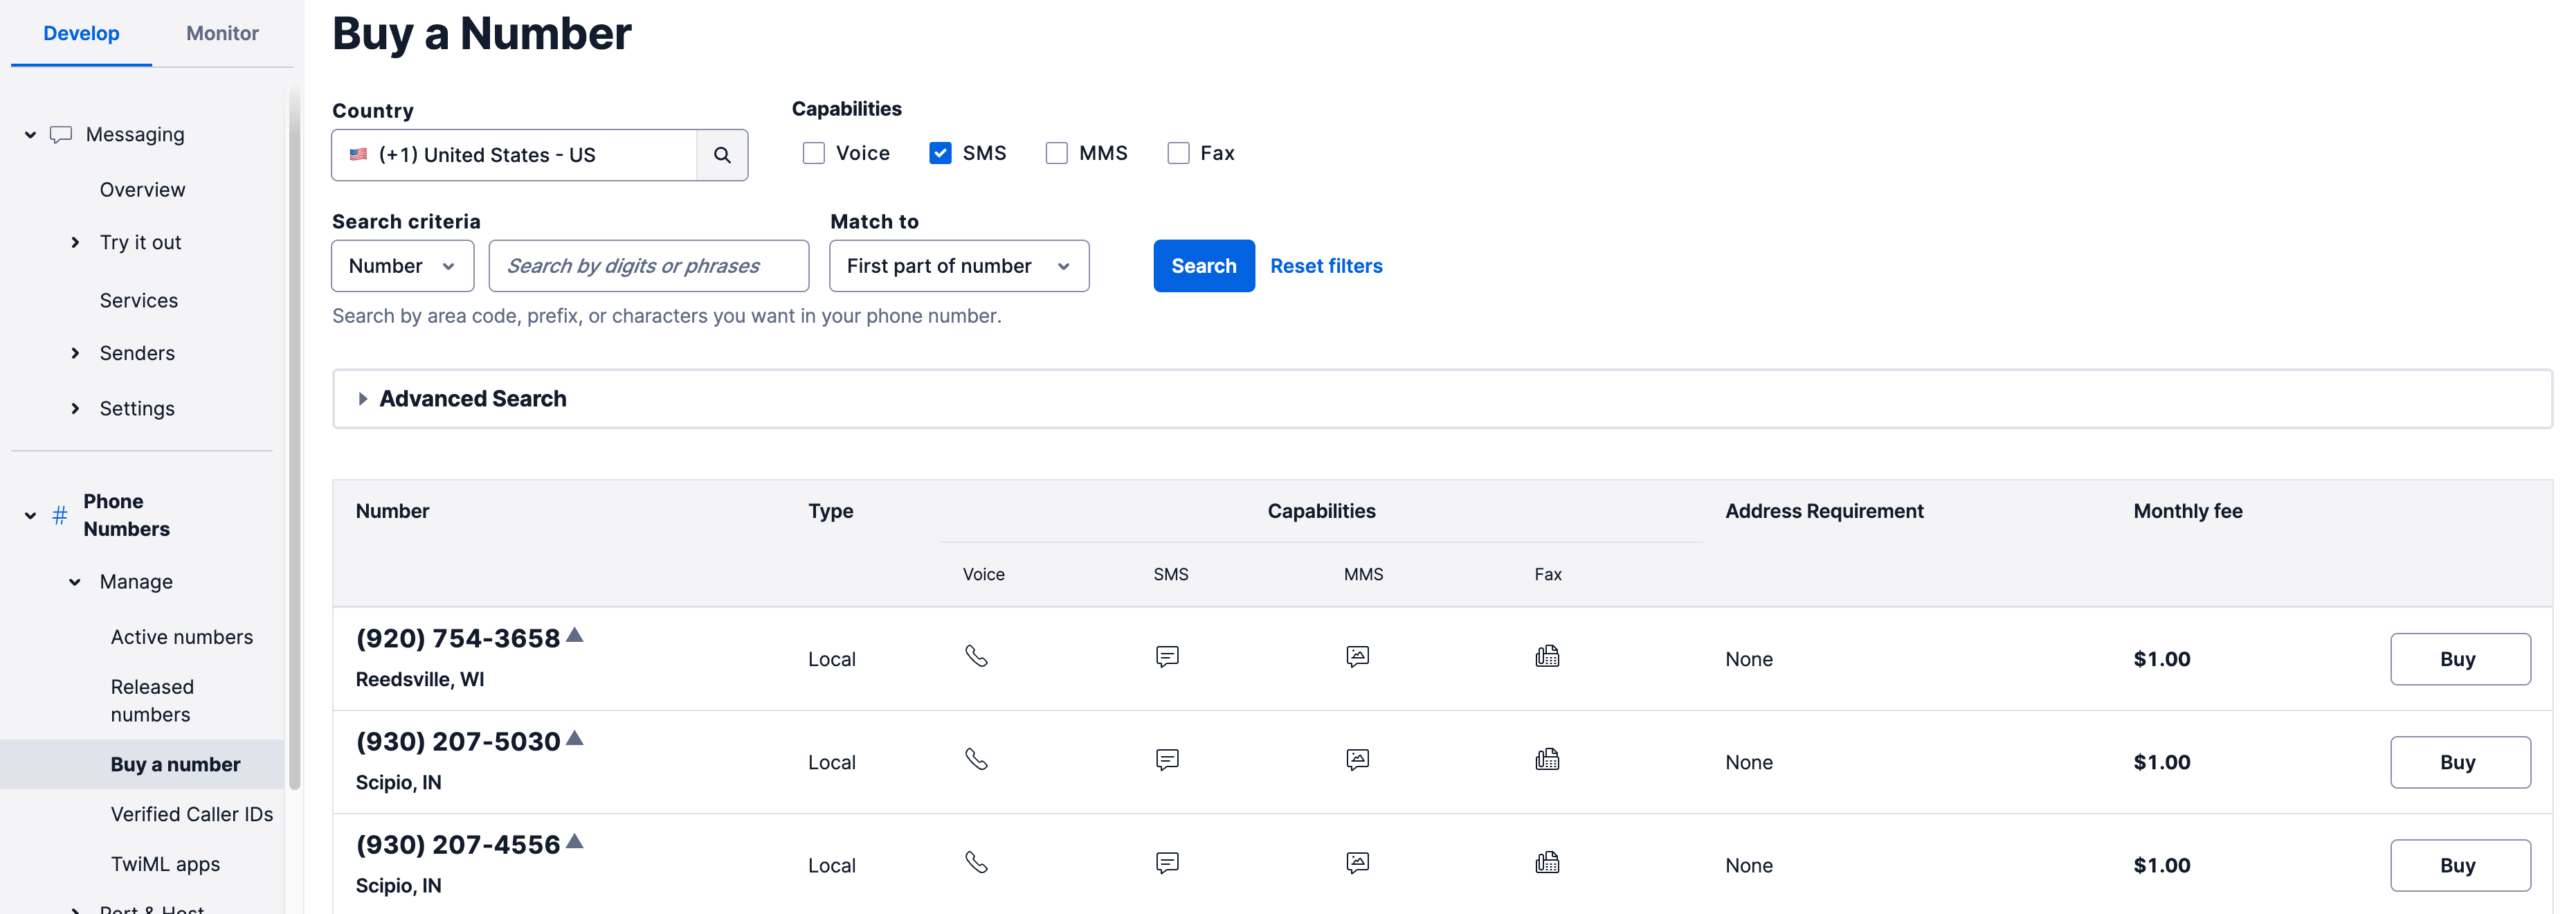Screen dimensions: 2576x914
Task: Tick the MMS capability checkbox
Action: click(1056, 153)
